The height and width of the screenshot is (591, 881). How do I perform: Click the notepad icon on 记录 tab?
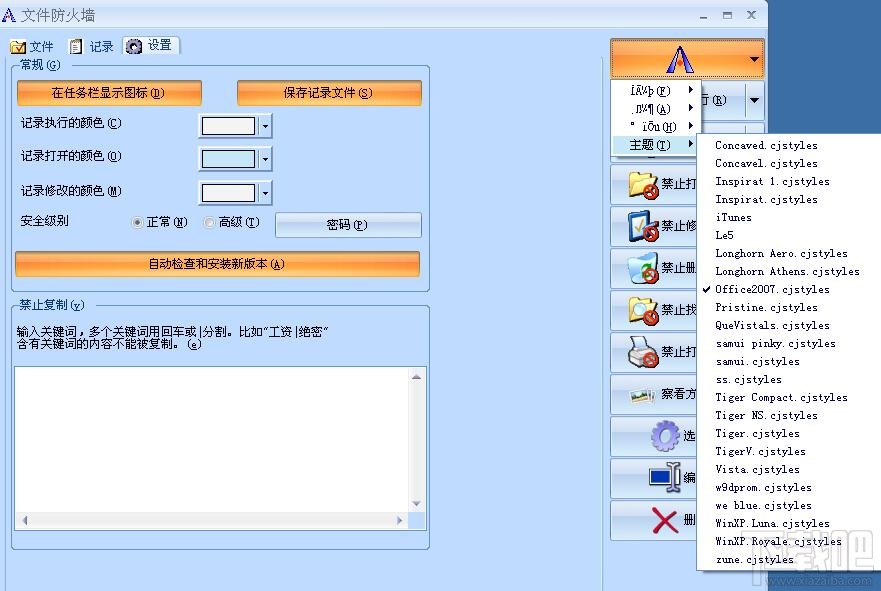tap(76, 47)
